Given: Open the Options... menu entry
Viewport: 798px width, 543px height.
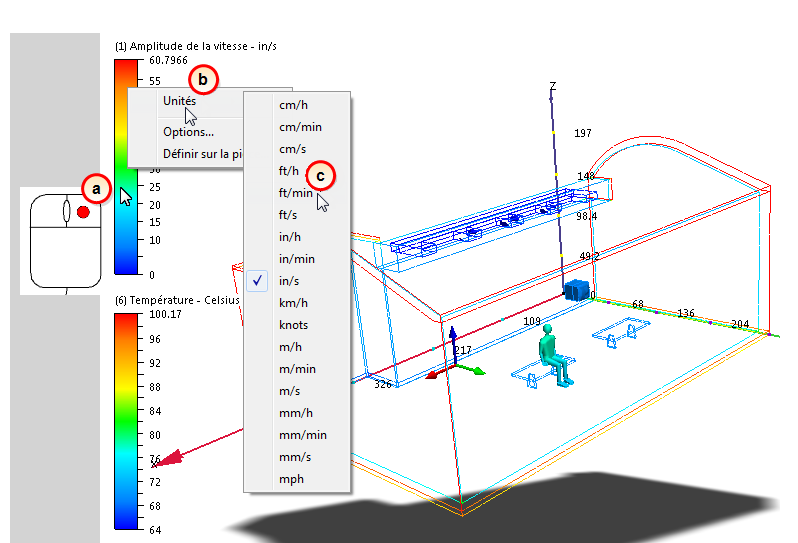Looking at the screenshot, I should [x=186, y=132].
